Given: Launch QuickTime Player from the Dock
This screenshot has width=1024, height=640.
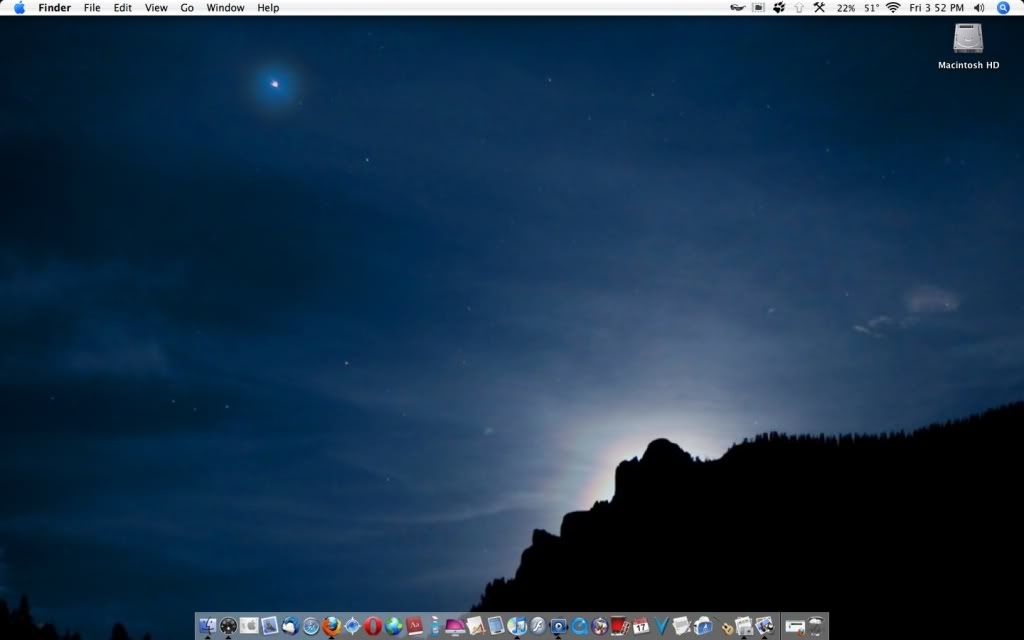Looking at the screenshot, I should click(579, 626).
